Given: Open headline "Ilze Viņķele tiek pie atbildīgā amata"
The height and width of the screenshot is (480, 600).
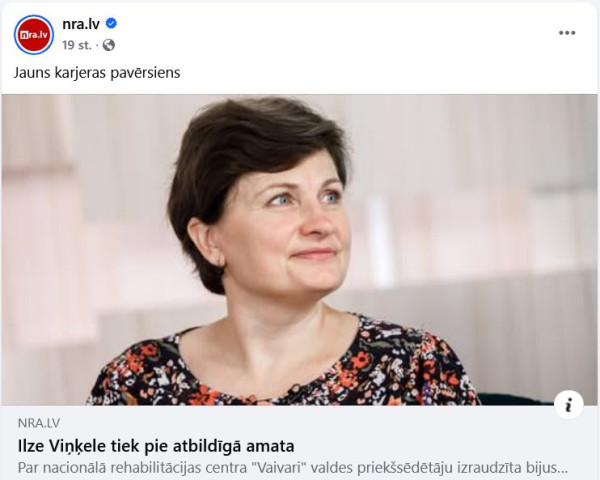Looking at the screenshot, I should click(156, 446).
